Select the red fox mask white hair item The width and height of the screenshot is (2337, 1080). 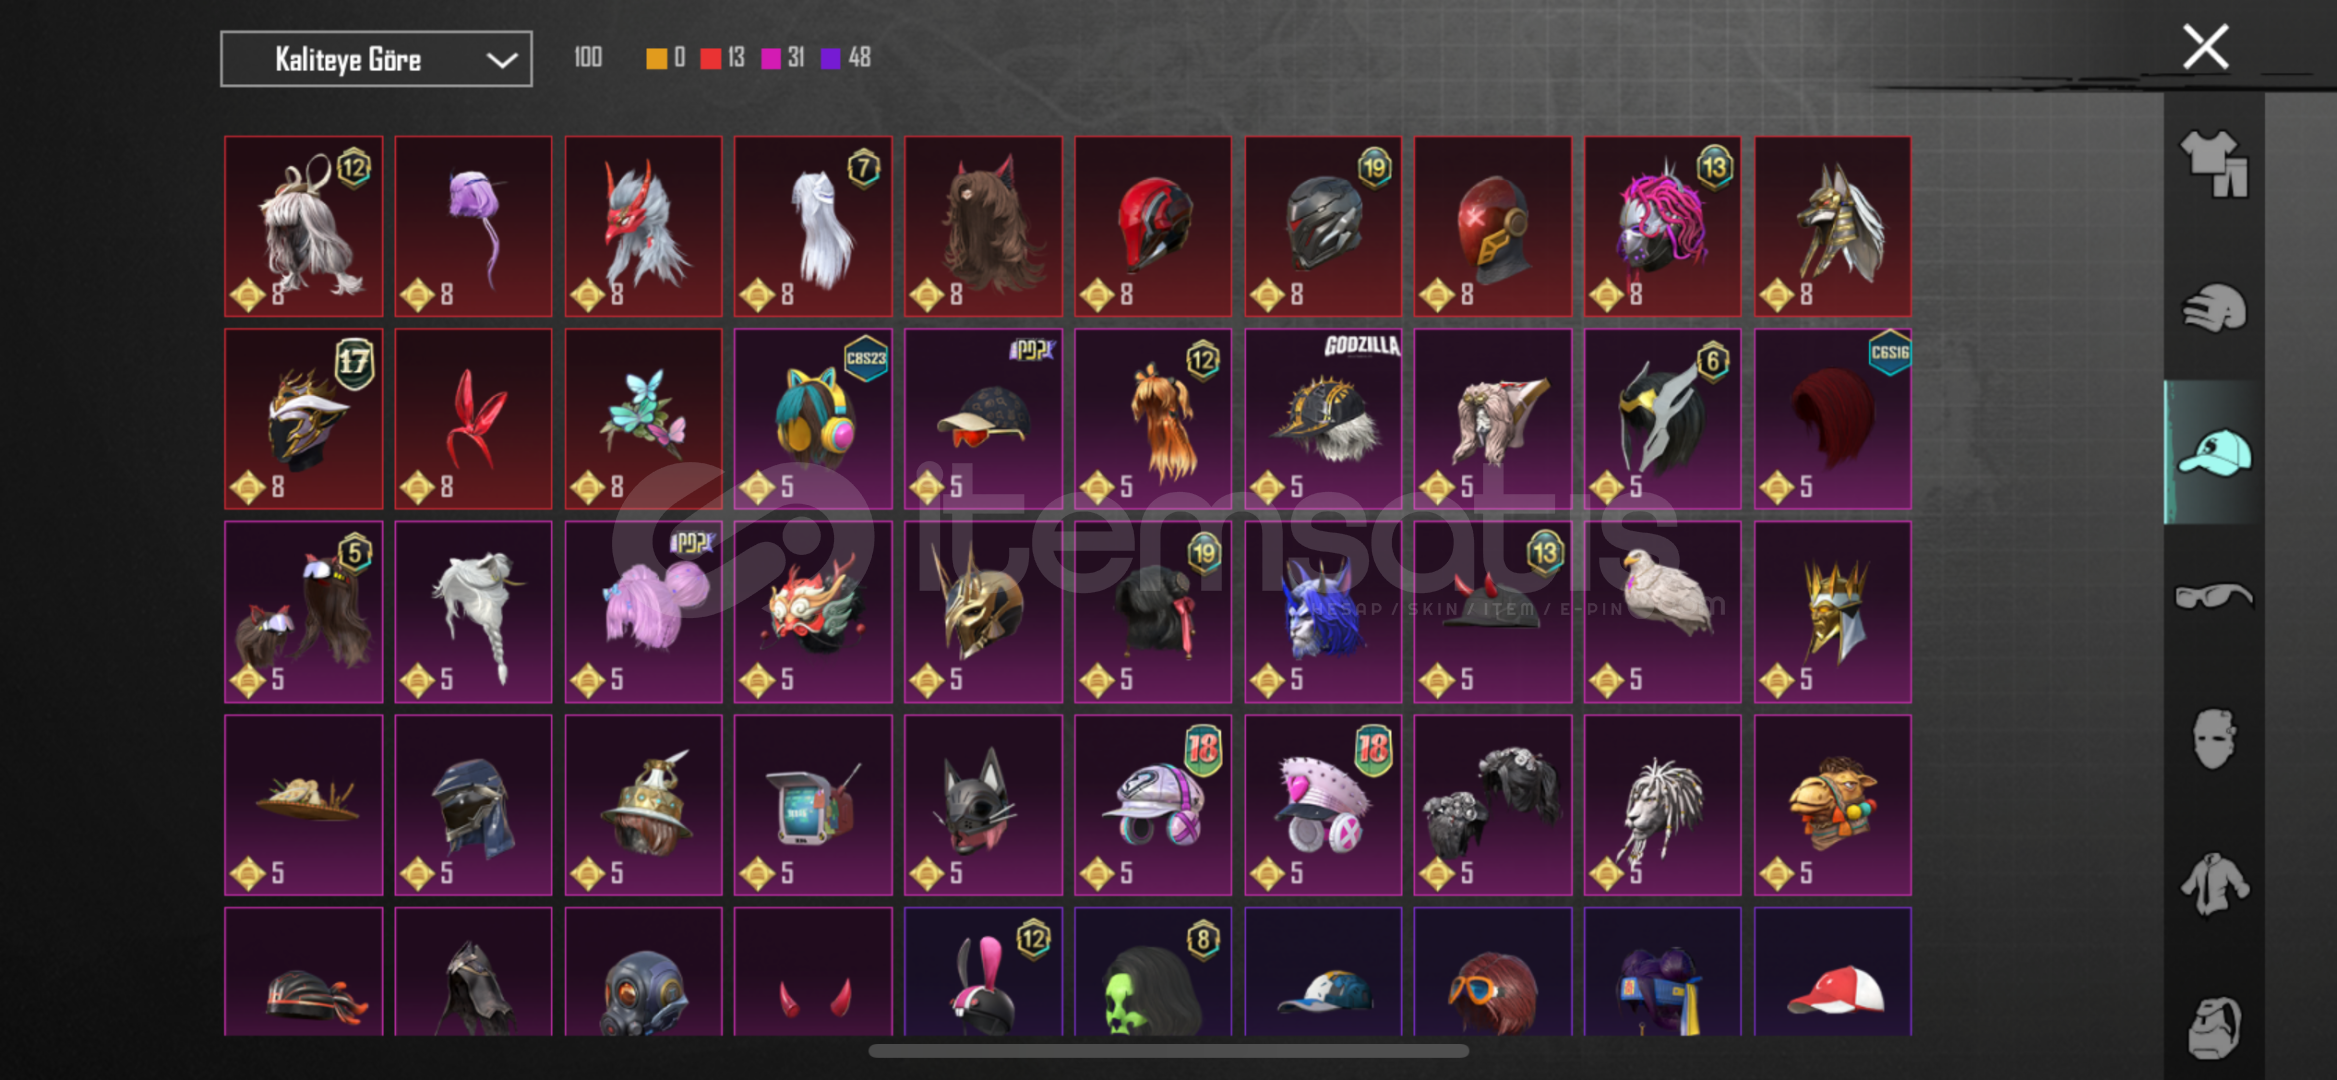[643, 226]
